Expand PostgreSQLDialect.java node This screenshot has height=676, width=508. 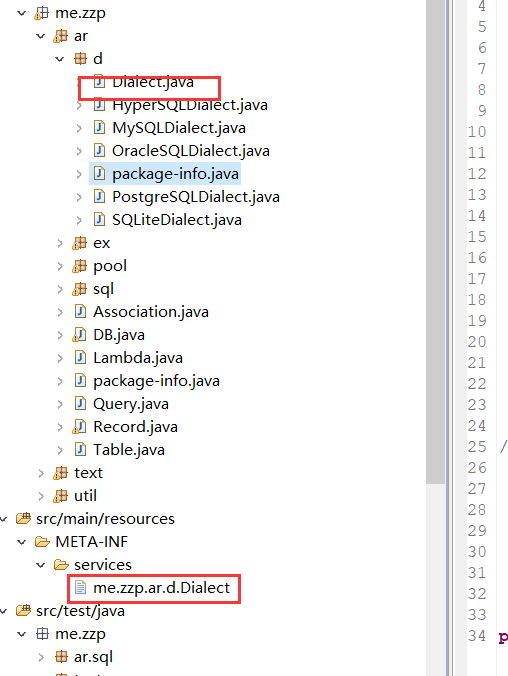pyautogui.click(x=79, y=197)
